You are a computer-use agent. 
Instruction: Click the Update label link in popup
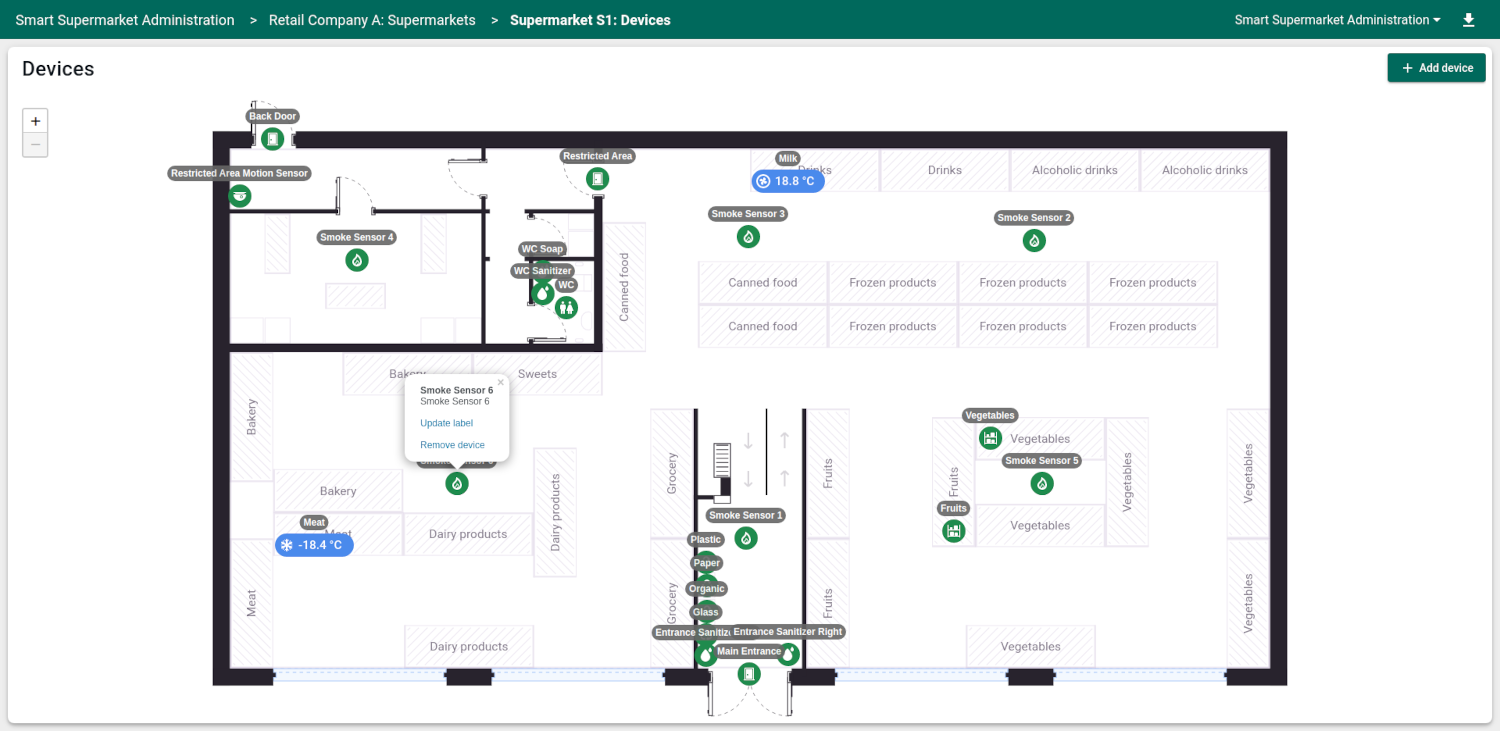(446, 423)
